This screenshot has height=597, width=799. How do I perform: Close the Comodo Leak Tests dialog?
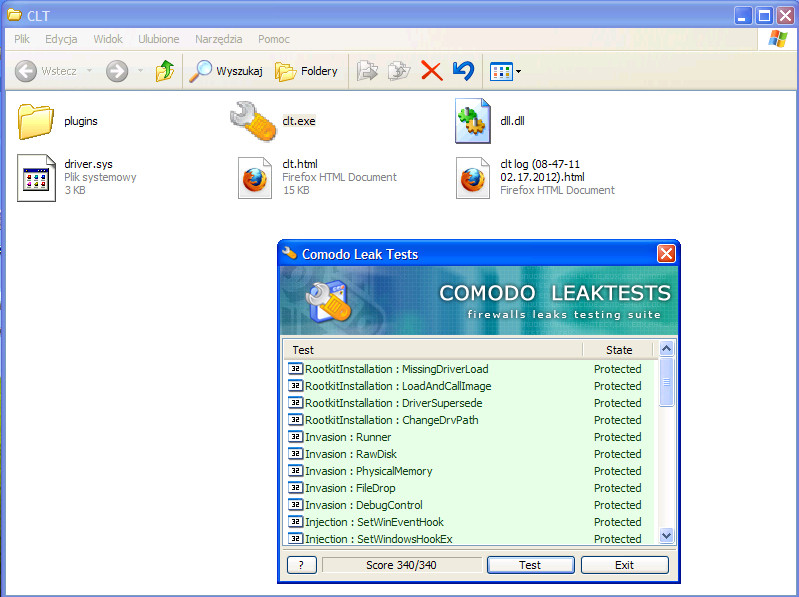(x=666, y=253)
